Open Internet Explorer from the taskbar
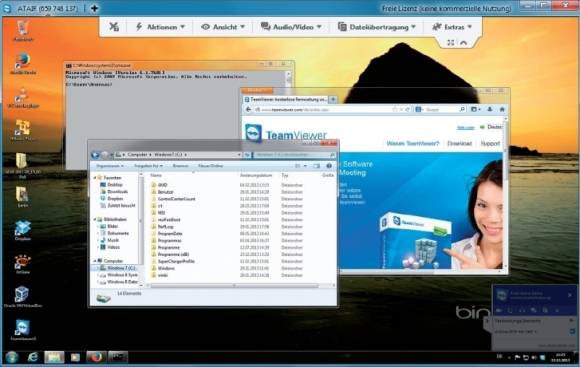Image resolution: width=580 pixels, height=367 pixels. click(33, 357)
